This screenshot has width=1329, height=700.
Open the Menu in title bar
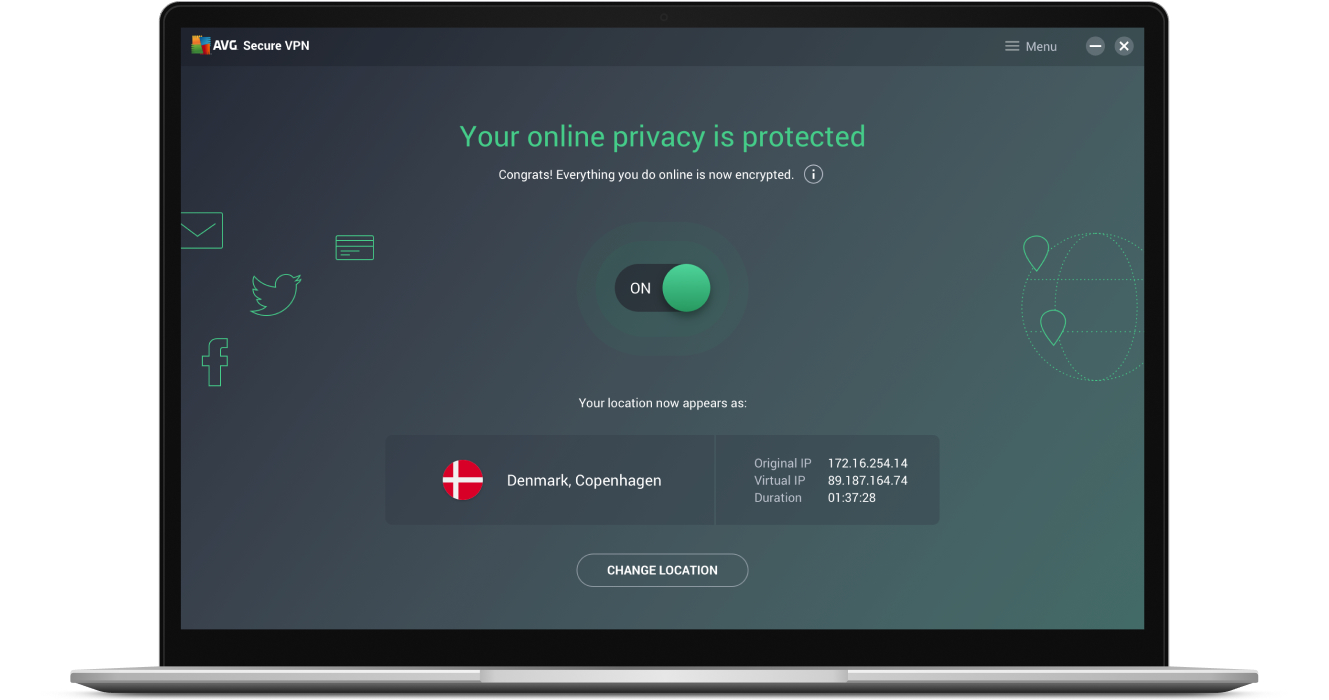(x=1031, y=46)
